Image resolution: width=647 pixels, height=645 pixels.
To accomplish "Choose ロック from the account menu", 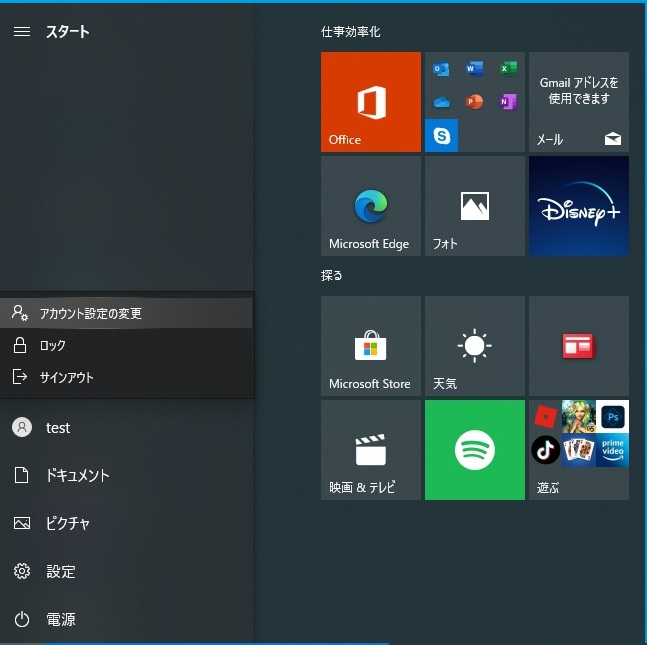I will 126,345.
